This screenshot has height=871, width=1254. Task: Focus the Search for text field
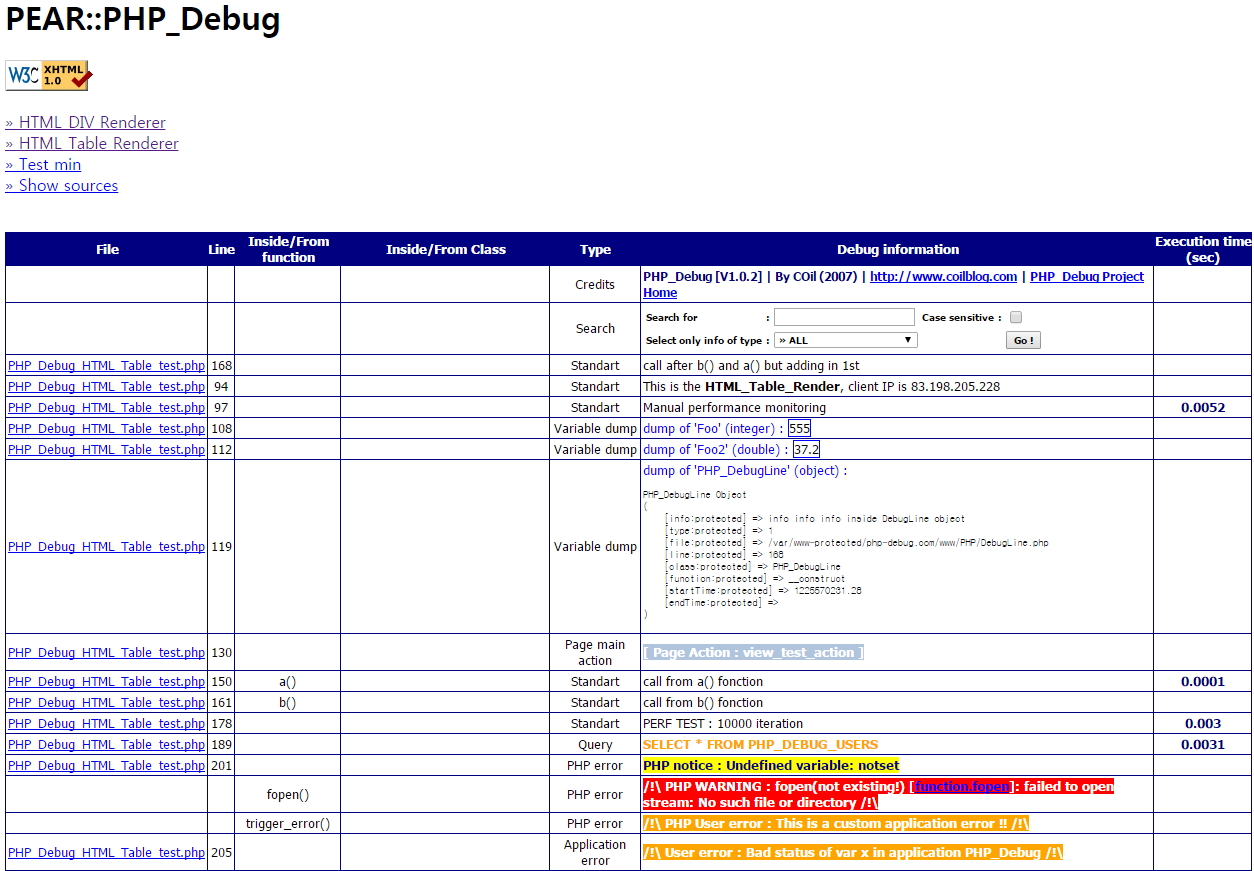[844, 317]
